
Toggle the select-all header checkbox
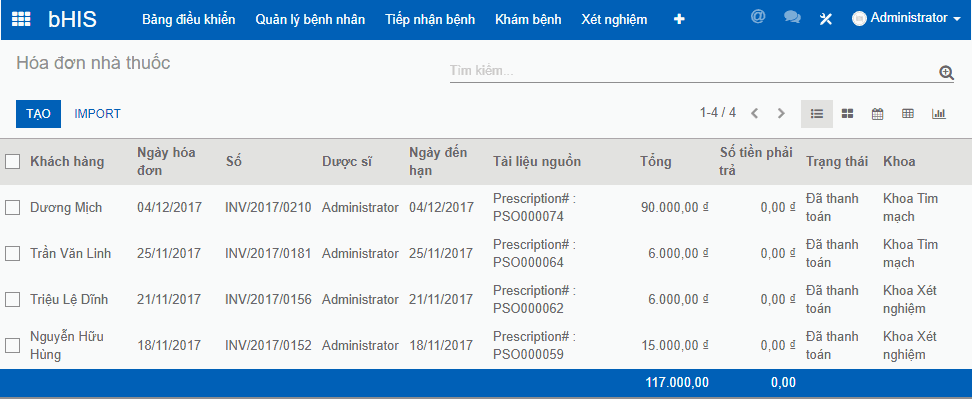click(x=12, y=162)
